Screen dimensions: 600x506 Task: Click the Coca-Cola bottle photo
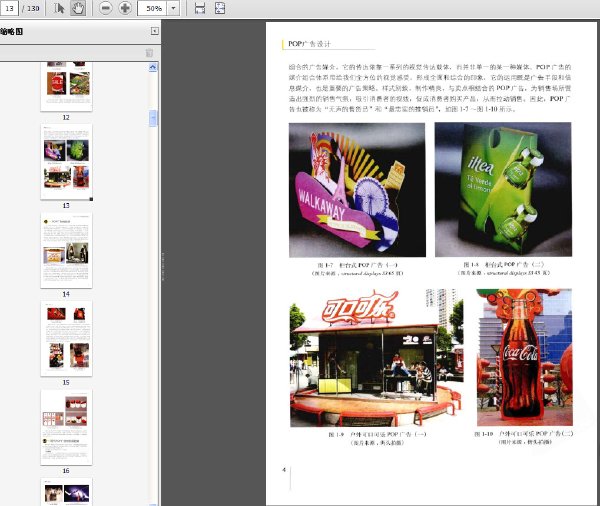point(525,357)
